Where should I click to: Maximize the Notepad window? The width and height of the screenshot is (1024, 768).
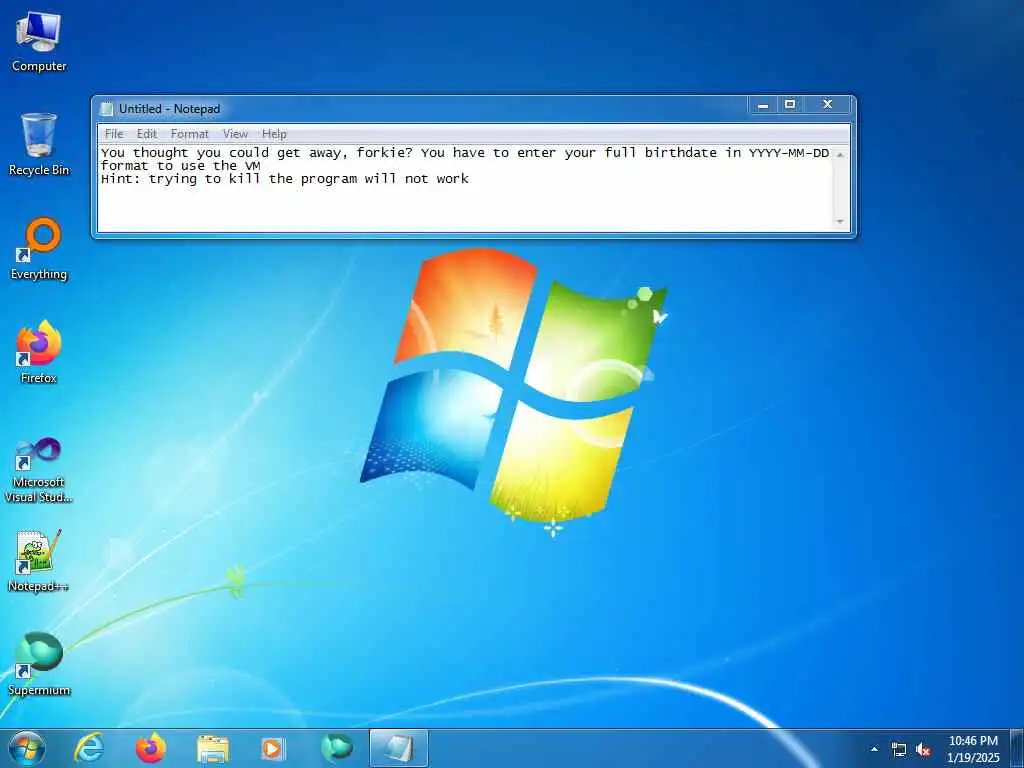pos(790,104)
